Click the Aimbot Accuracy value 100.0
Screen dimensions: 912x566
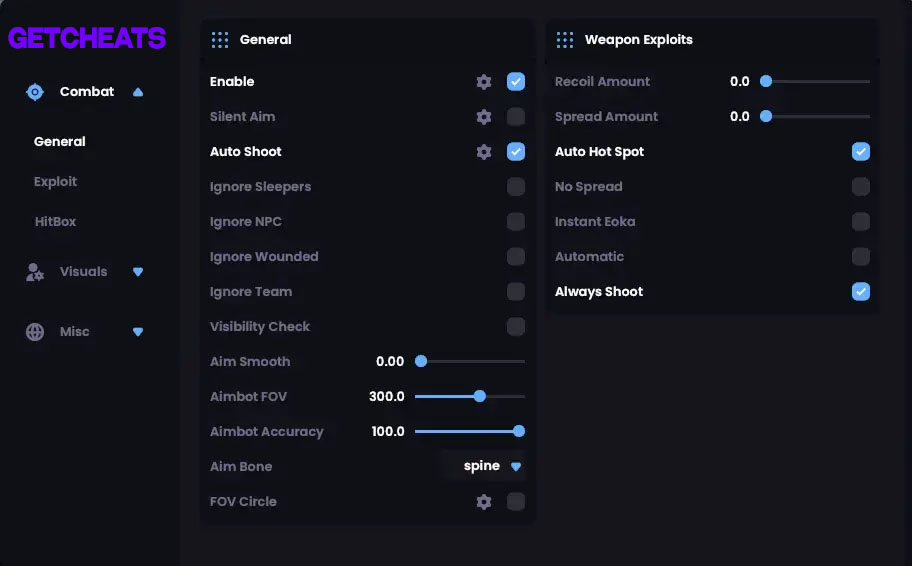388,431
